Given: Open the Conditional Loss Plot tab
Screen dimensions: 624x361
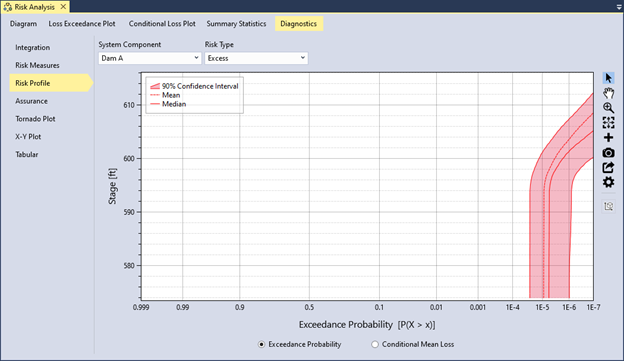Looking at the screenshot, I should click(x=162, y=24).
